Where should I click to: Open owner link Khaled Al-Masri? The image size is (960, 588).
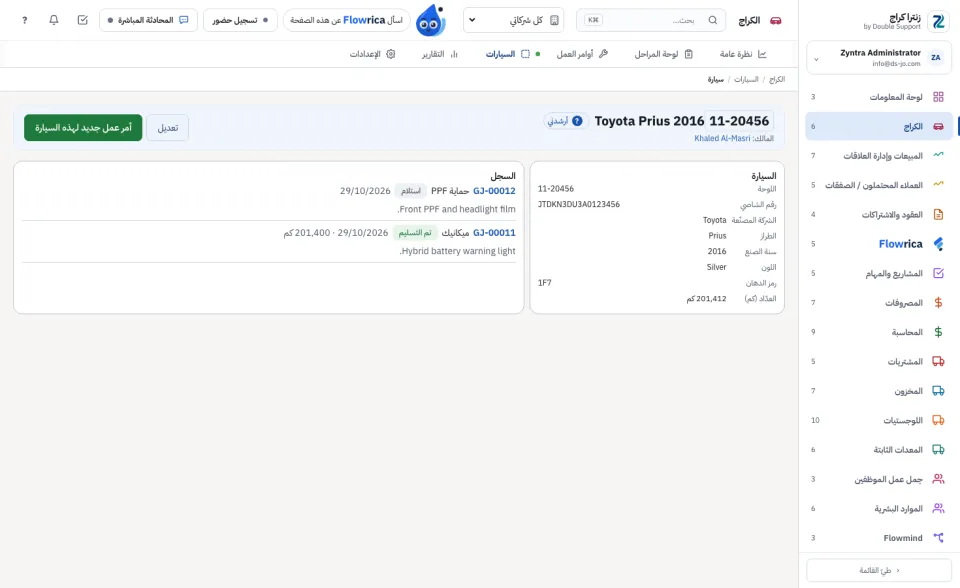coord(722,138)
